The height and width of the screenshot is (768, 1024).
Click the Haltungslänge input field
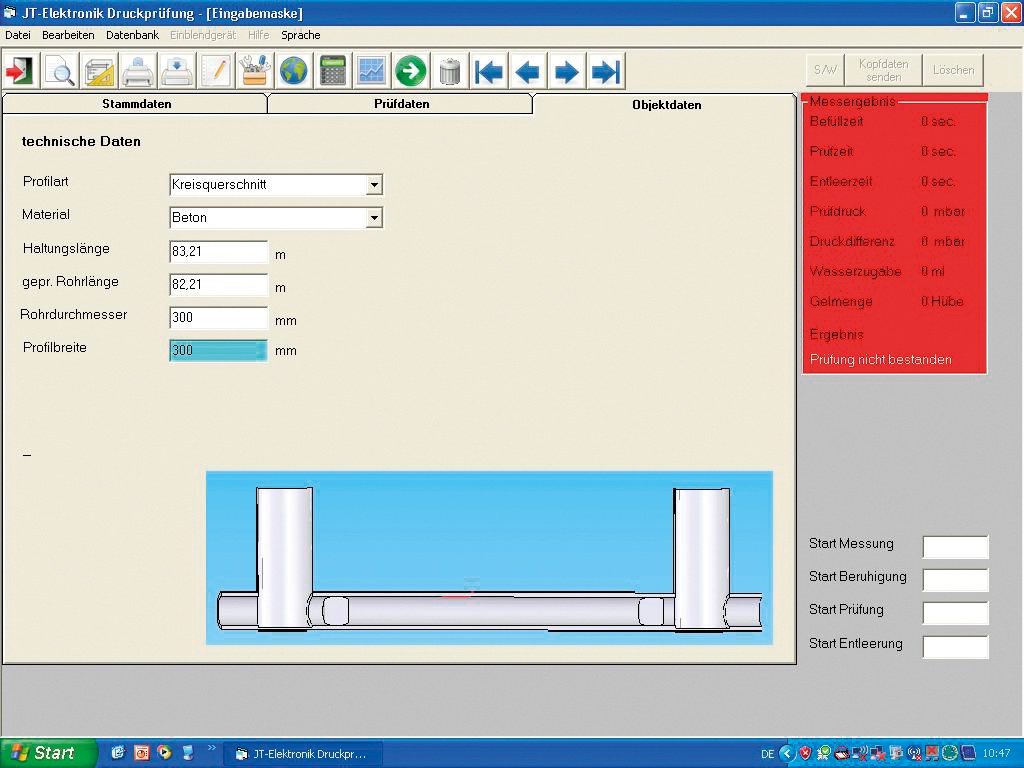tap(219, 252)
